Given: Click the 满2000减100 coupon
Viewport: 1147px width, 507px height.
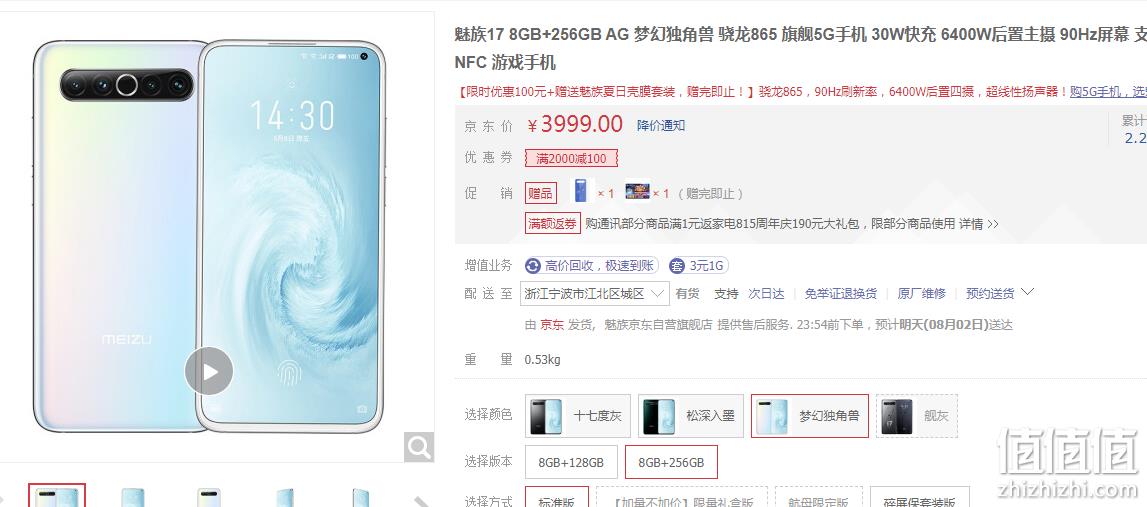Looking at the screenshot, I should (571, 158).
